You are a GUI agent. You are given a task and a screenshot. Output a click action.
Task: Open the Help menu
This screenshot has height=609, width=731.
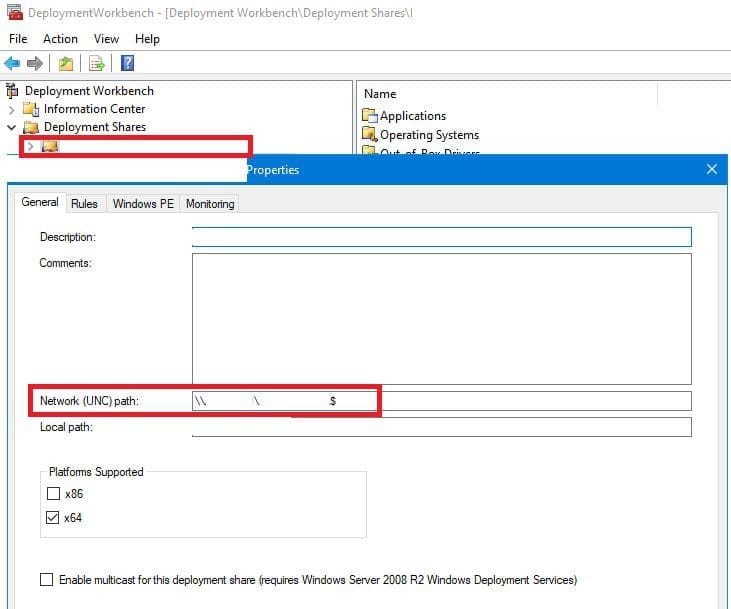[147, 39]
